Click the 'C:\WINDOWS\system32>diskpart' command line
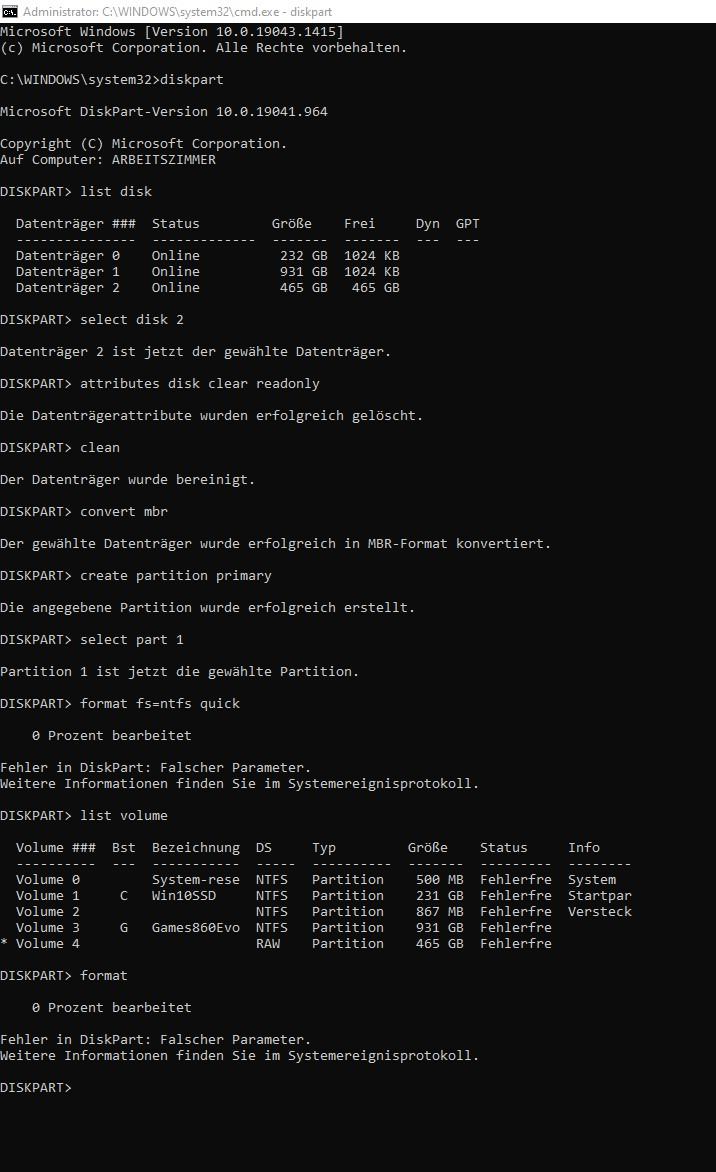Screen dimensions: 716x1172 [111, 79]
